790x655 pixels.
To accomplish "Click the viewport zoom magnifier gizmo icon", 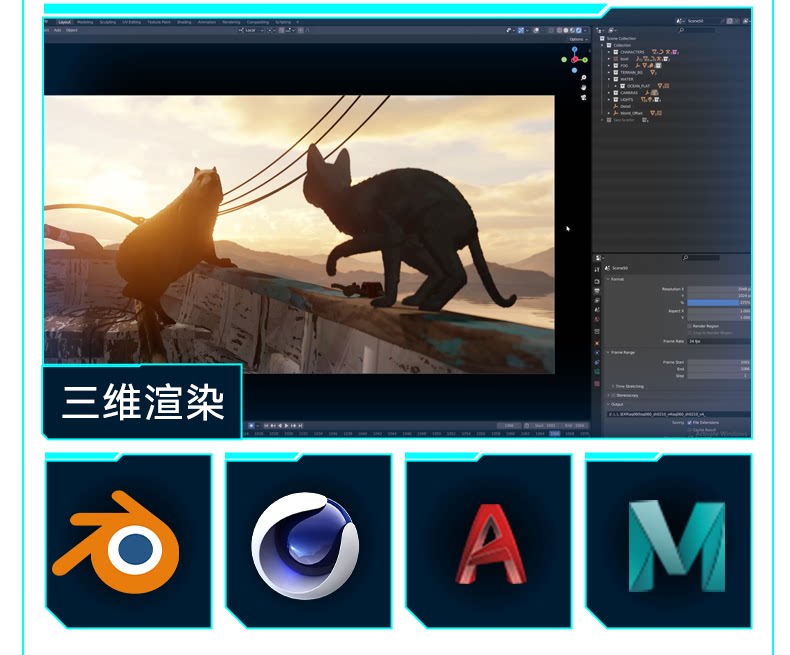I will pyautogui.click(x=583, y=77).
